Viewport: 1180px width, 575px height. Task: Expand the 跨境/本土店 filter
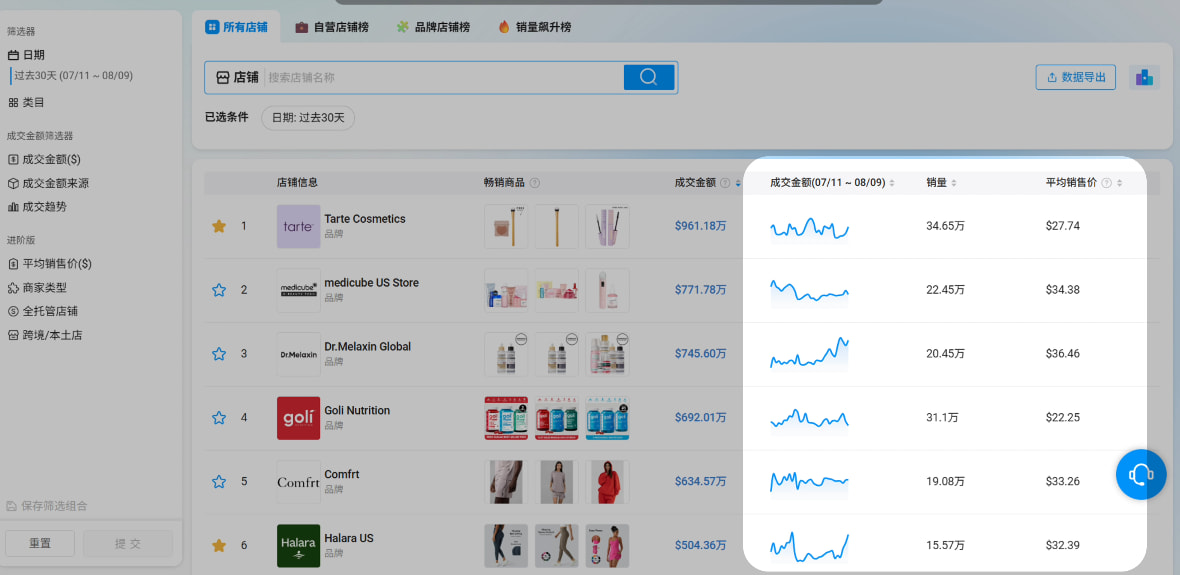[45, 335]
